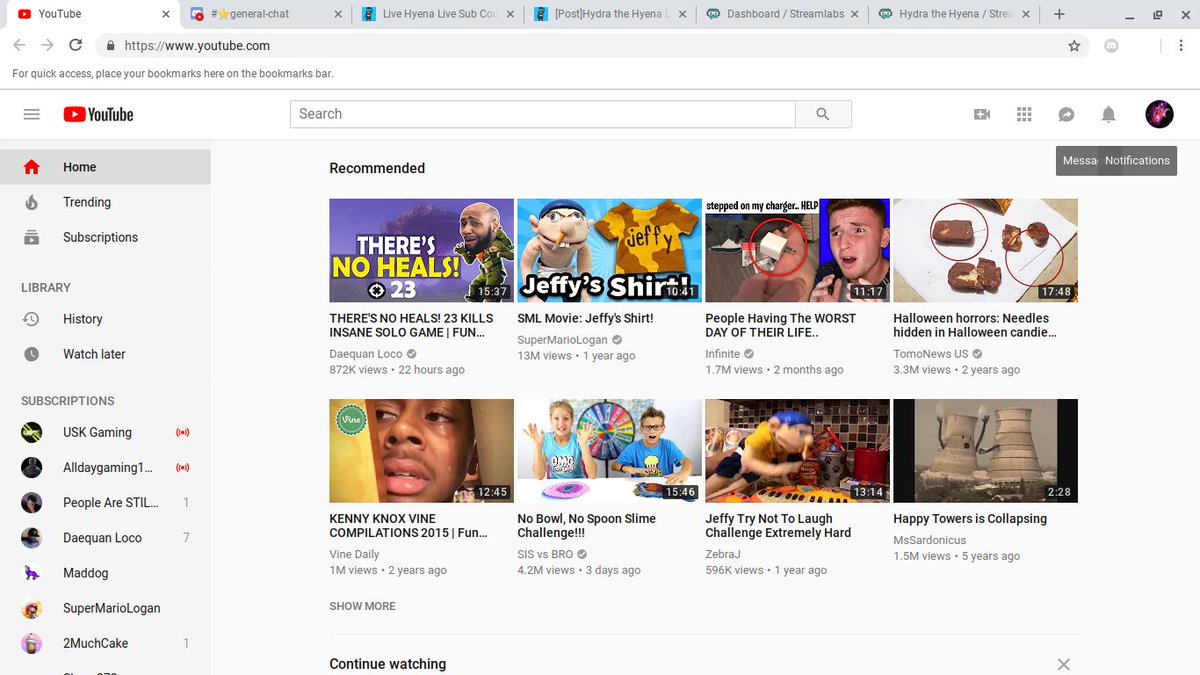Open the hamburger guide menu
This screenshot has width=1200, height=675.
(31, 114)
